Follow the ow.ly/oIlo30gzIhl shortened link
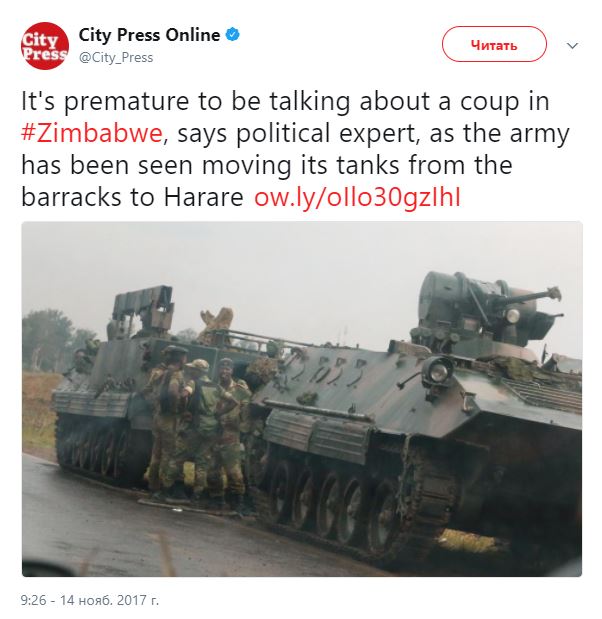 [x=357, y=197]
